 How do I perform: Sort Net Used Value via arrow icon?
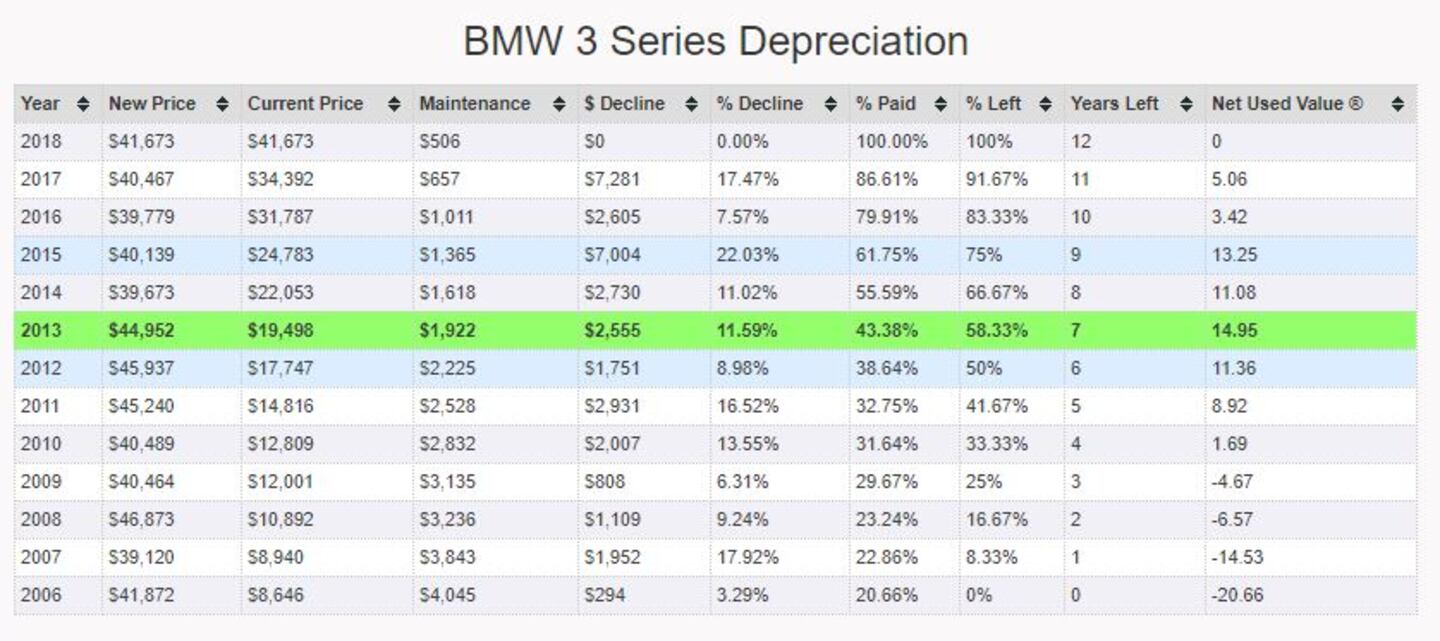[1397, 104]
